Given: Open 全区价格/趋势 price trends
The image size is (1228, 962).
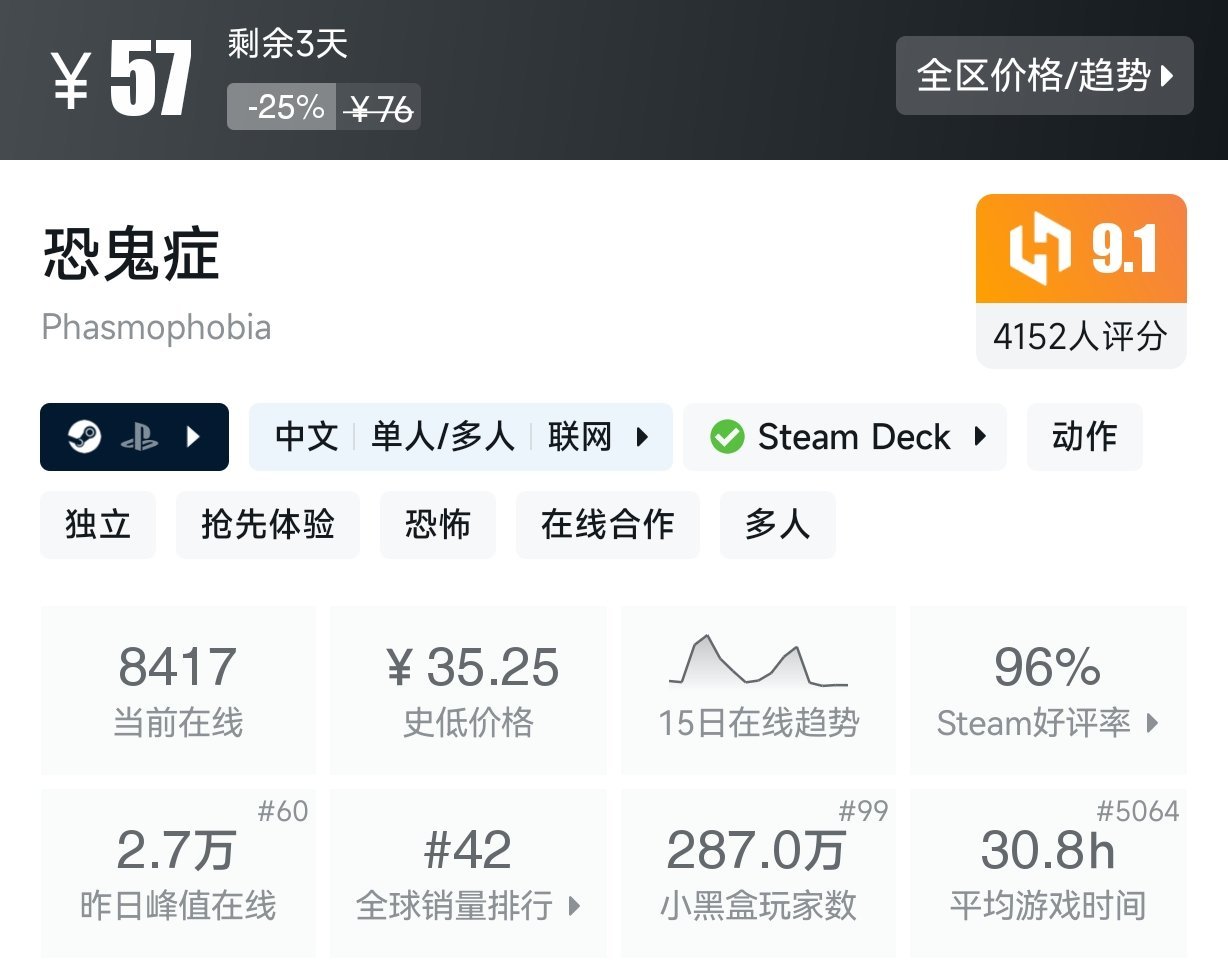Looking at the screenshot, I should [x=1044, y=75].
